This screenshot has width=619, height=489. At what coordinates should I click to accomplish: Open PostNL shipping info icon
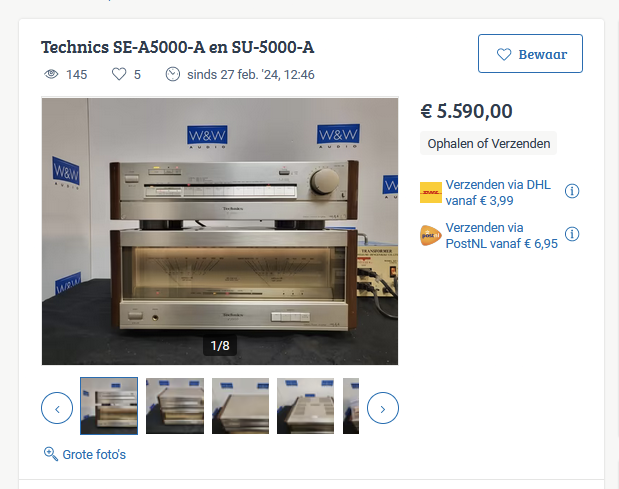(572, 234)
